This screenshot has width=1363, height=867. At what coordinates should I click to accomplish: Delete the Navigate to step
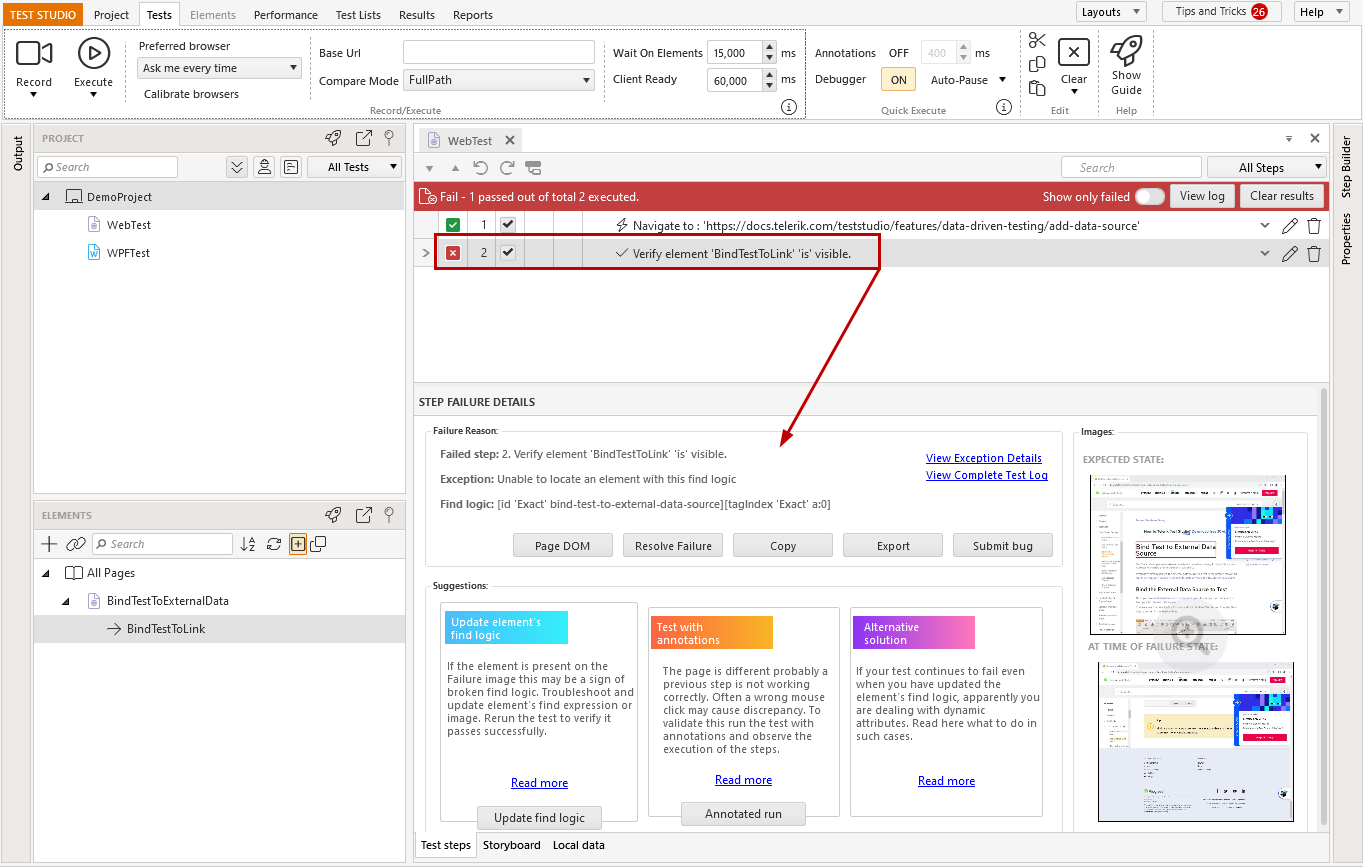(1314, 226)
